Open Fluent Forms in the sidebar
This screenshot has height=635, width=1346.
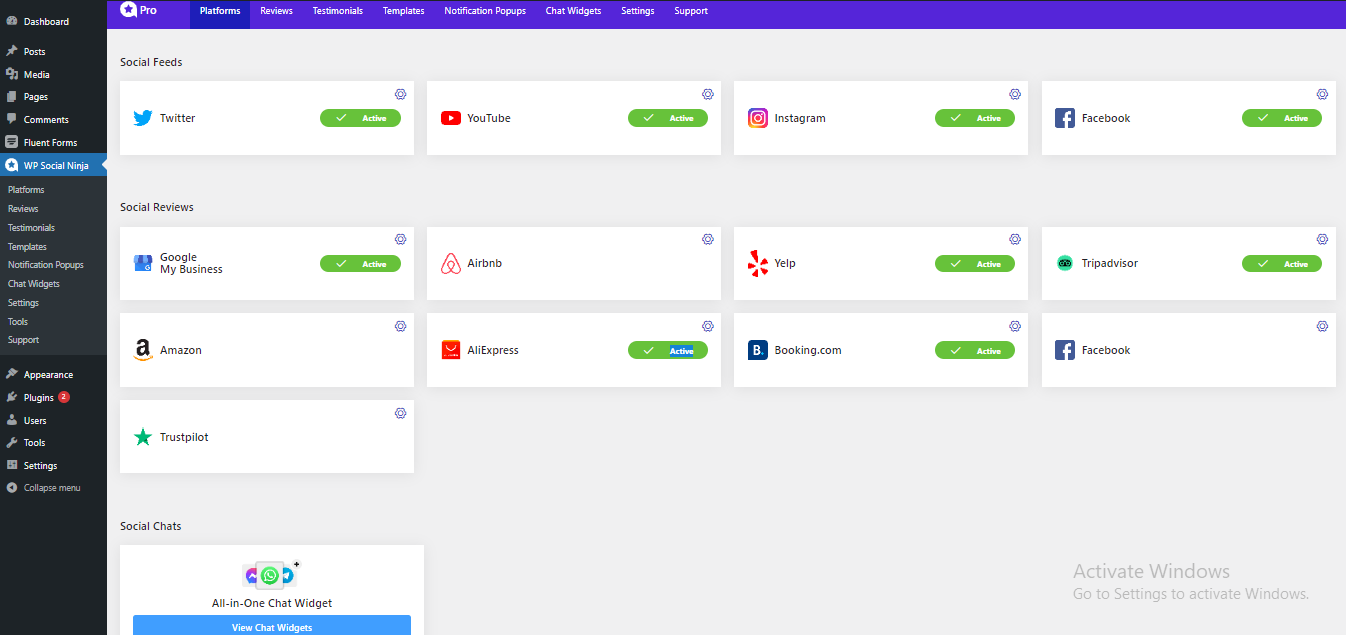pyautogui.click(x=53, y=143)
